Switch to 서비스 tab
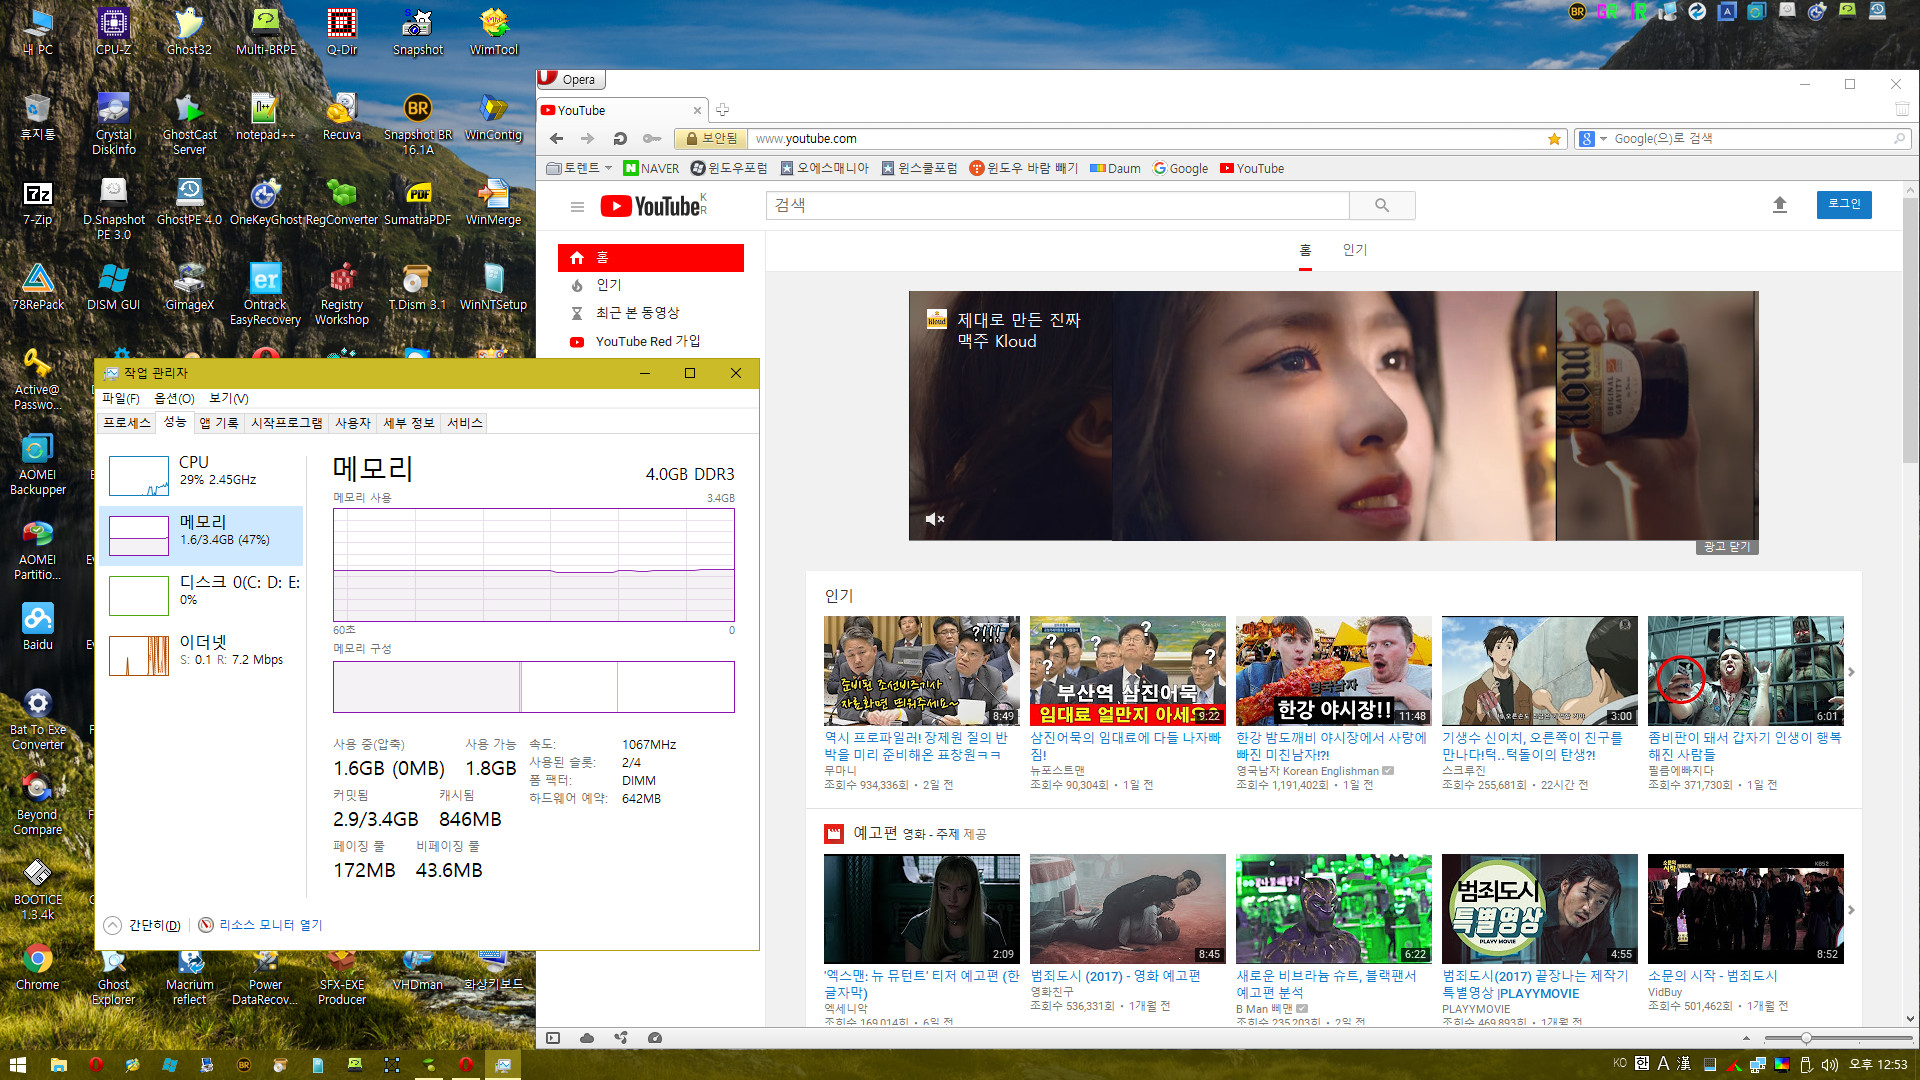Viewport: 1920px width, 1080px height. click(465, 423)
